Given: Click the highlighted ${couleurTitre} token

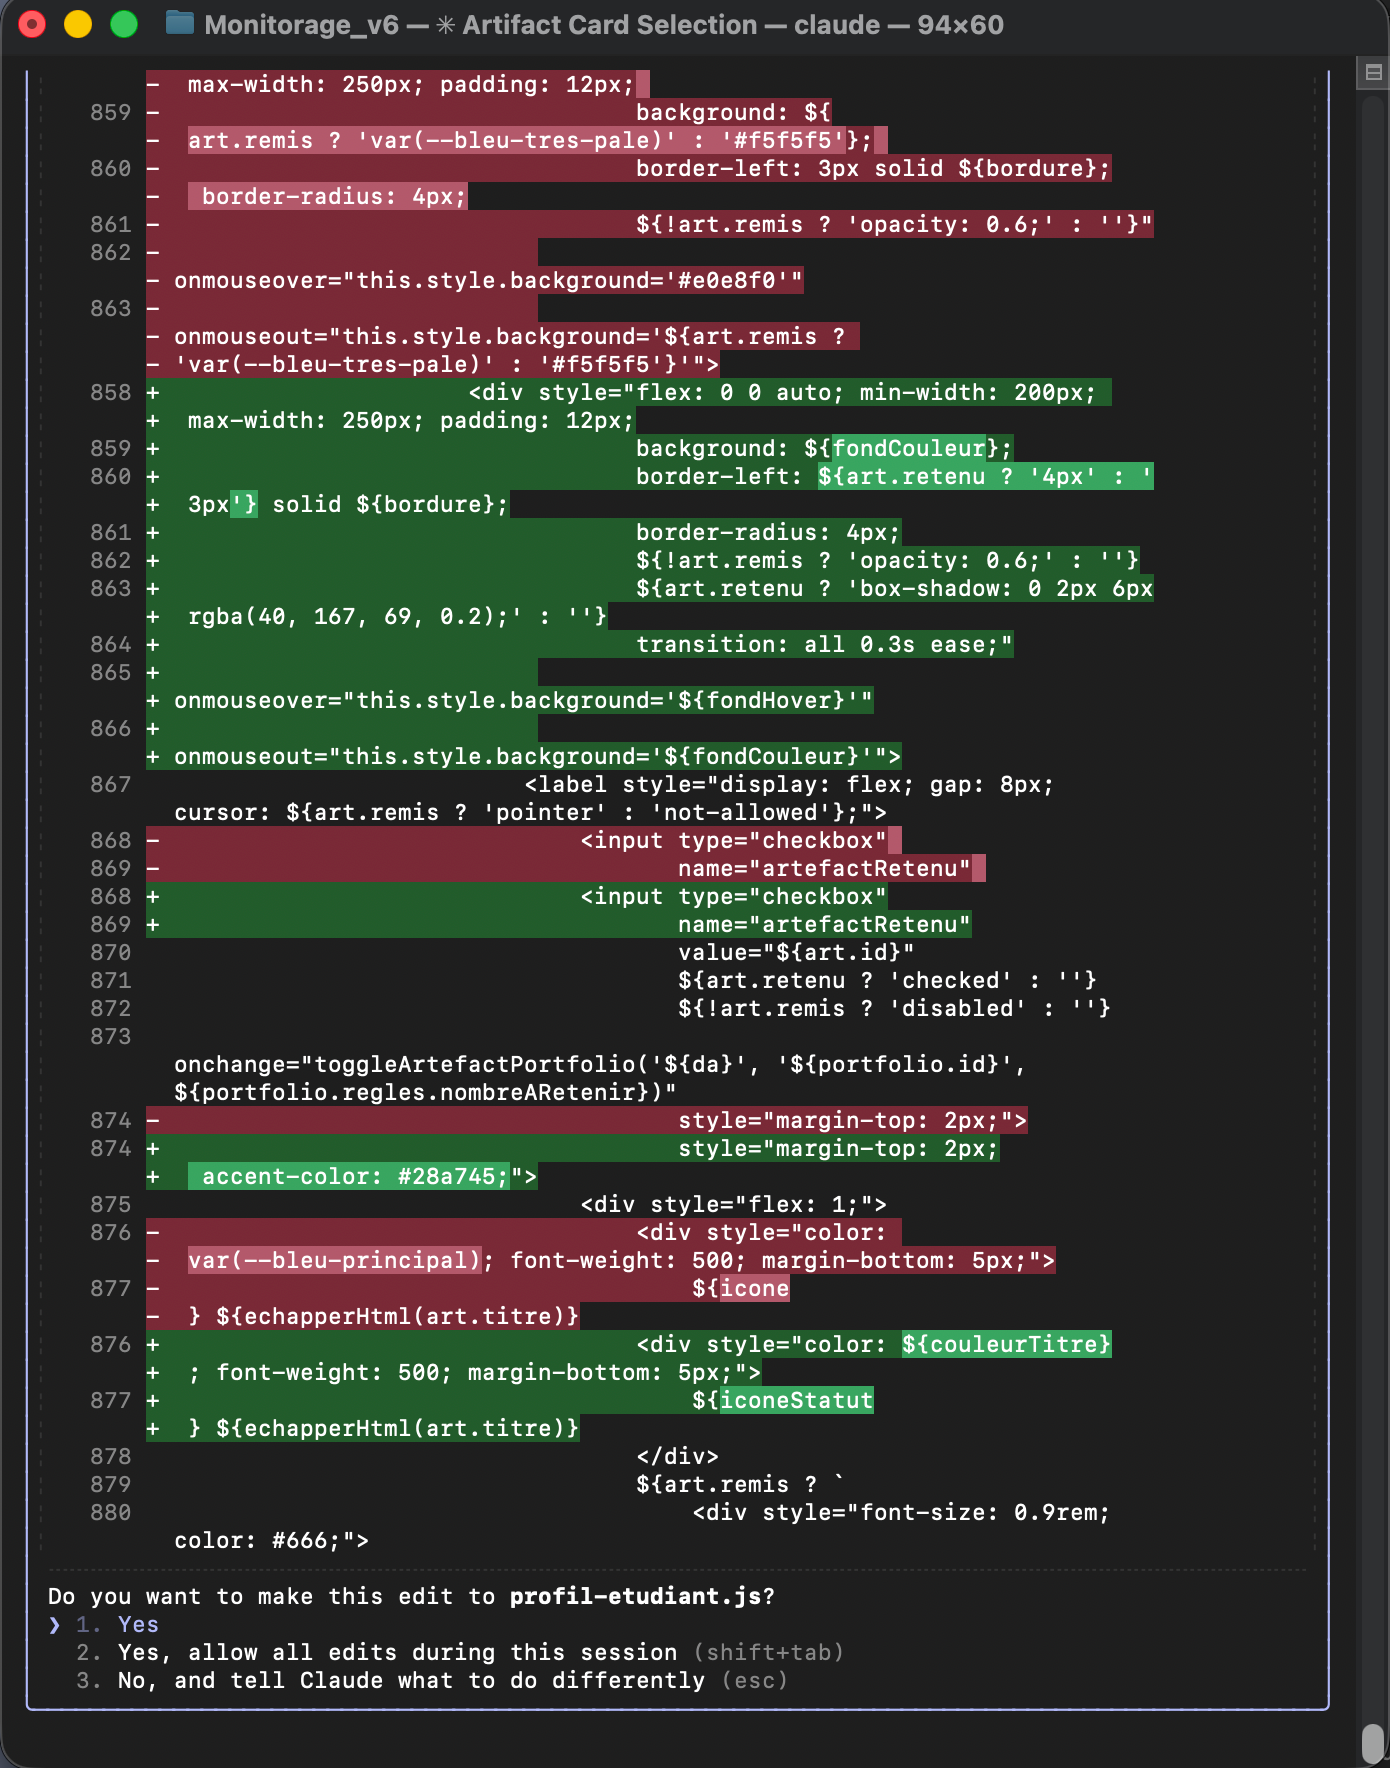Looking at the screenshot, I should coord(1006,1345).
